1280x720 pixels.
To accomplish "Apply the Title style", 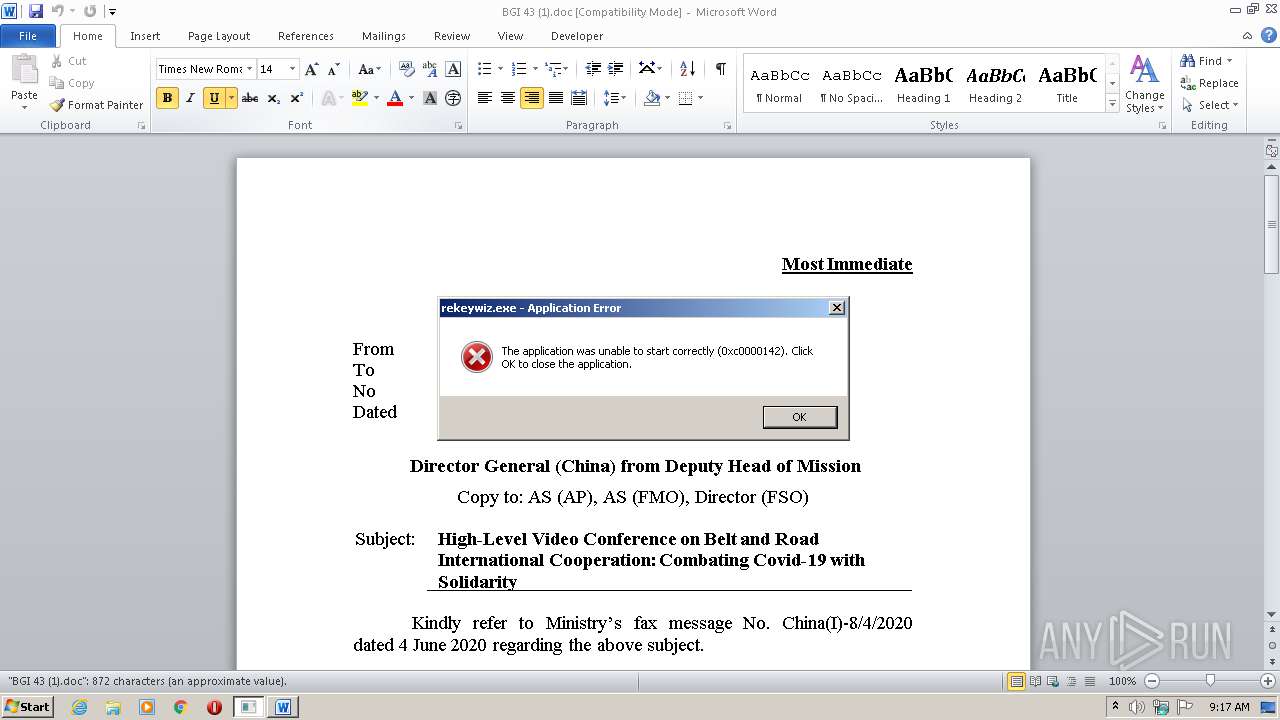I will coord(1067,84).
